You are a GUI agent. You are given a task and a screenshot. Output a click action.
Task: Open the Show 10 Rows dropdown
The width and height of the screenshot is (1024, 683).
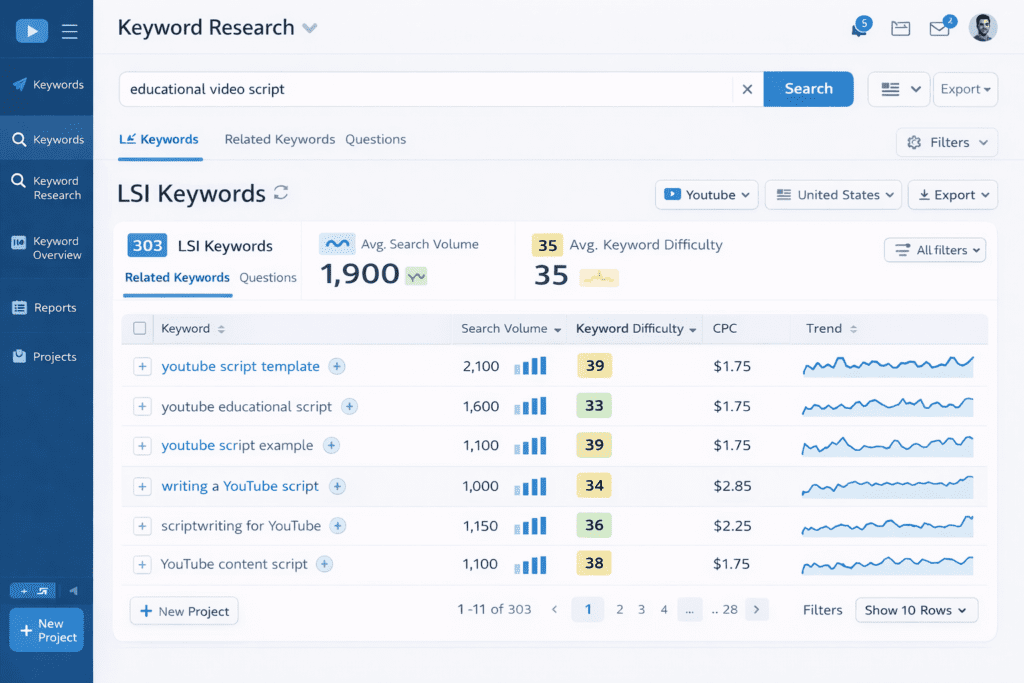pos(916,610)
